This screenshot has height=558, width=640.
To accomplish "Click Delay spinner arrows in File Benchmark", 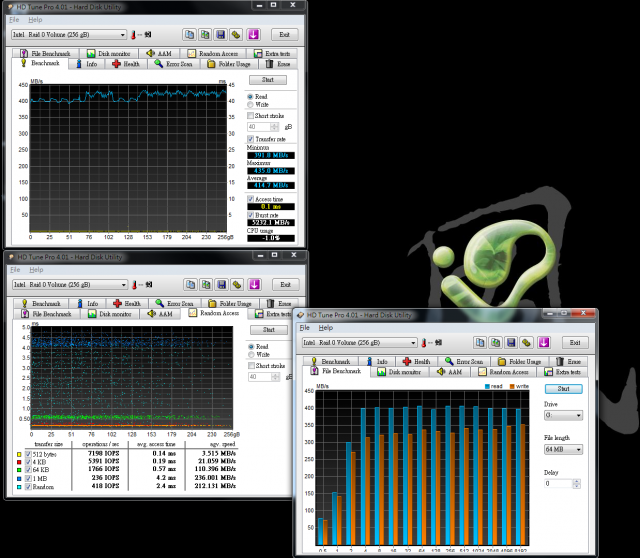I will pyautogui.click(x=576, y=484).
